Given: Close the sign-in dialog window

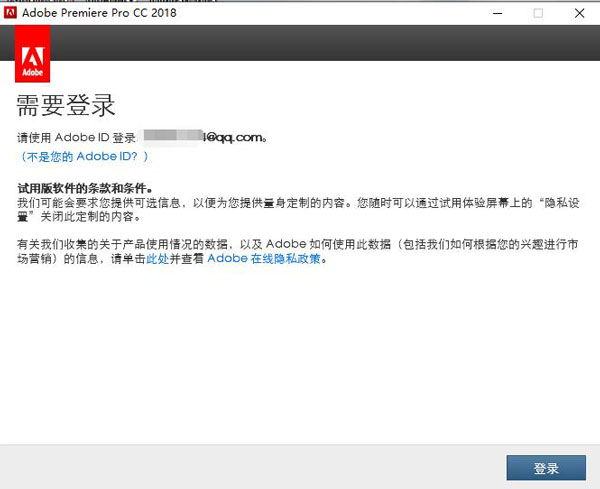Looking at the screenshot, I should coord(579,13).
